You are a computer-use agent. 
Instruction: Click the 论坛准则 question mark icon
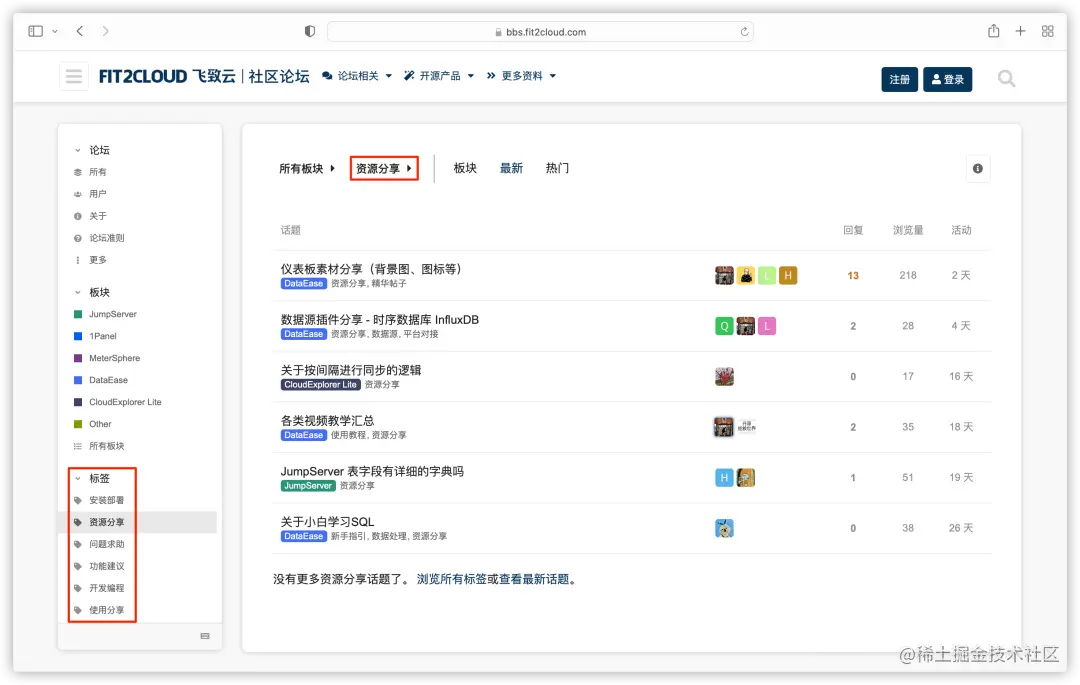79,238
